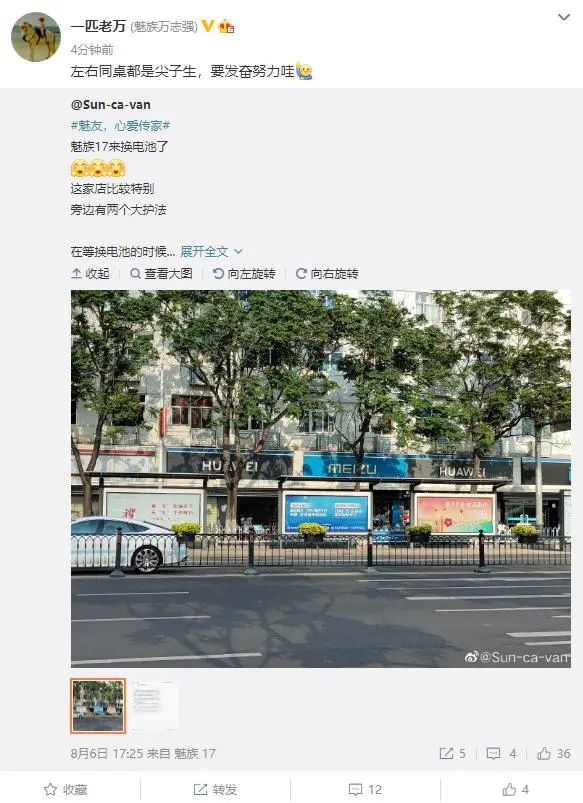Click the membership badge icon beside the V
Screen dimensions: 583x803
click(x=226, y=26)
